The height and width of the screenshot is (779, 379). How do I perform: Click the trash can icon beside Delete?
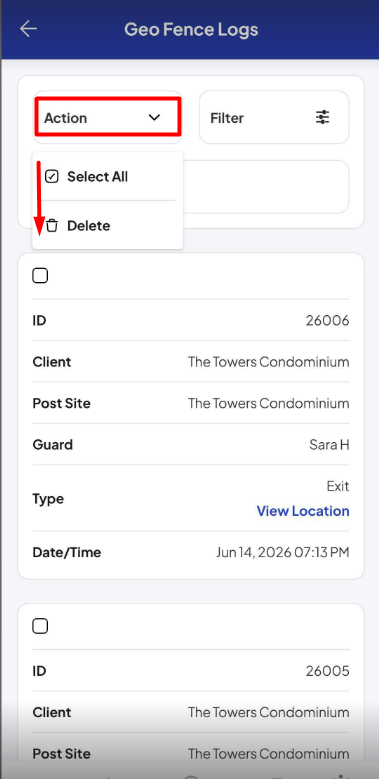coord(52,226)
